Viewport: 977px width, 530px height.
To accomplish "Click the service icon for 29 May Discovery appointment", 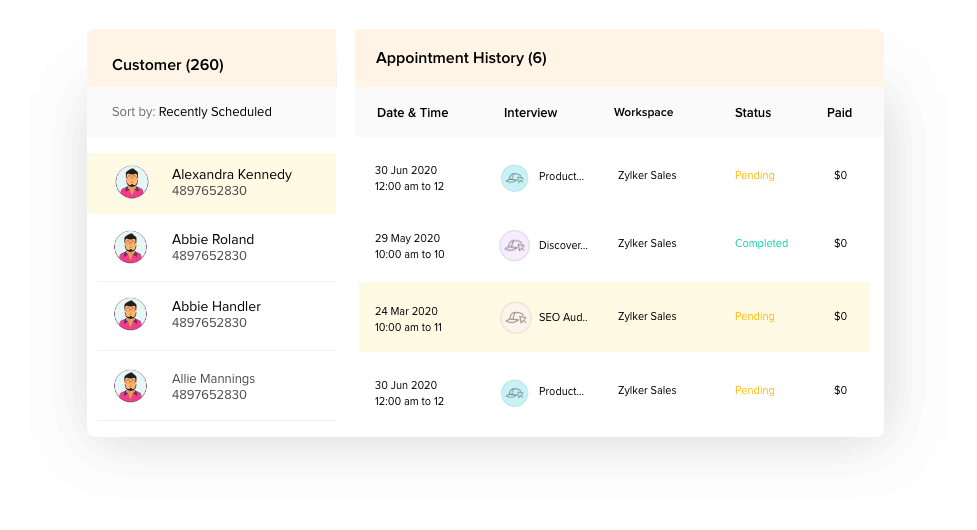I will (514, 245).
